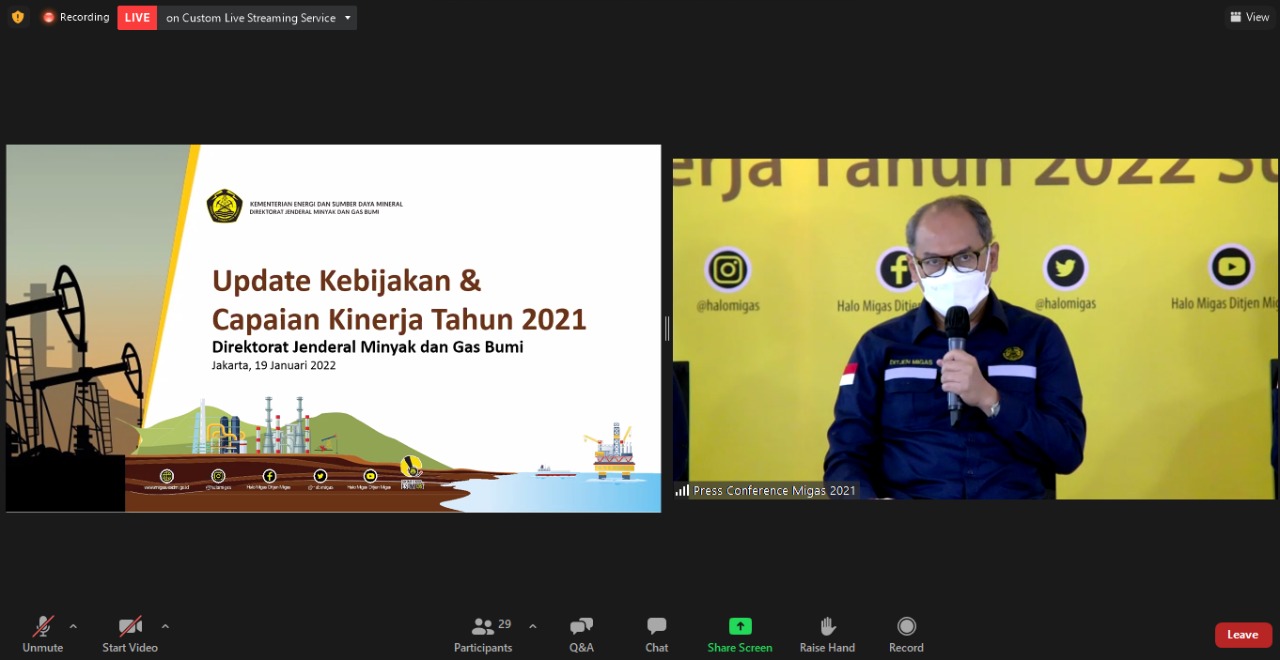Expand the audio settings chevron next to Unmute
1280x660 pixels.
point(71,627)
